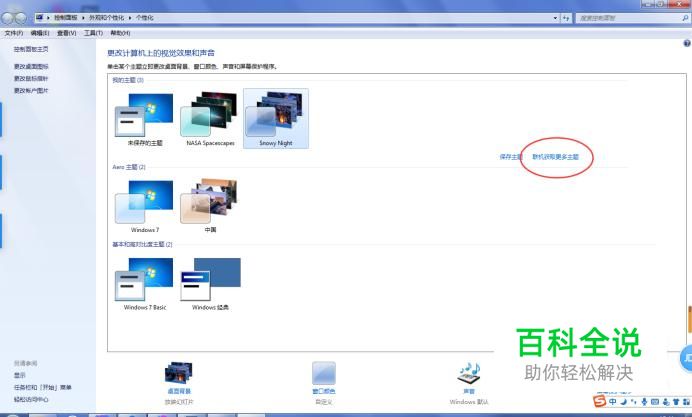This screenshot has width=692, height=417.
Task: Click the Sogou S logo on IME bar
Action: tap(599, 401)
